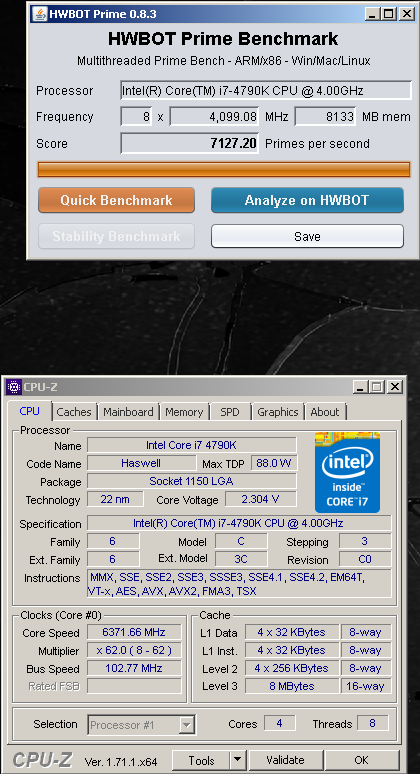The height and width of the screenshot is (774, 420).
Task: Open the Processor #1 selection dropdown
Action: [141, 725]
